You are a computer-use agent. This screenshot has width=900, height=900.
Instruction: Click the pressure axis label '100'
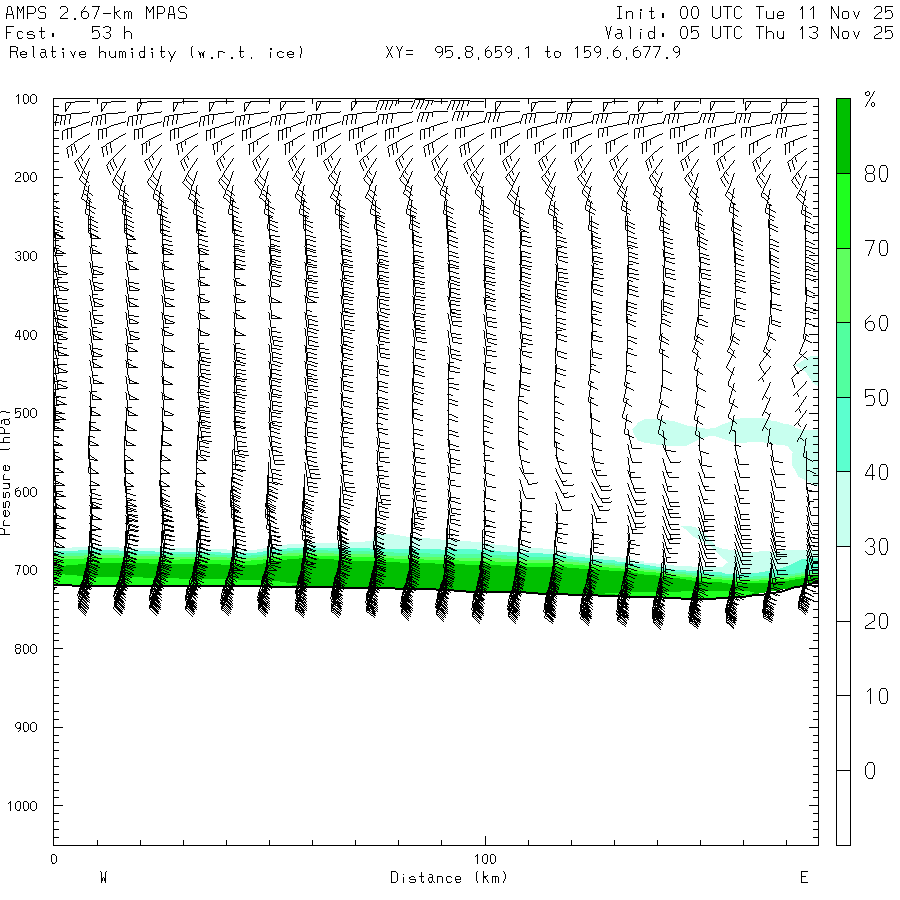[26, 99]
